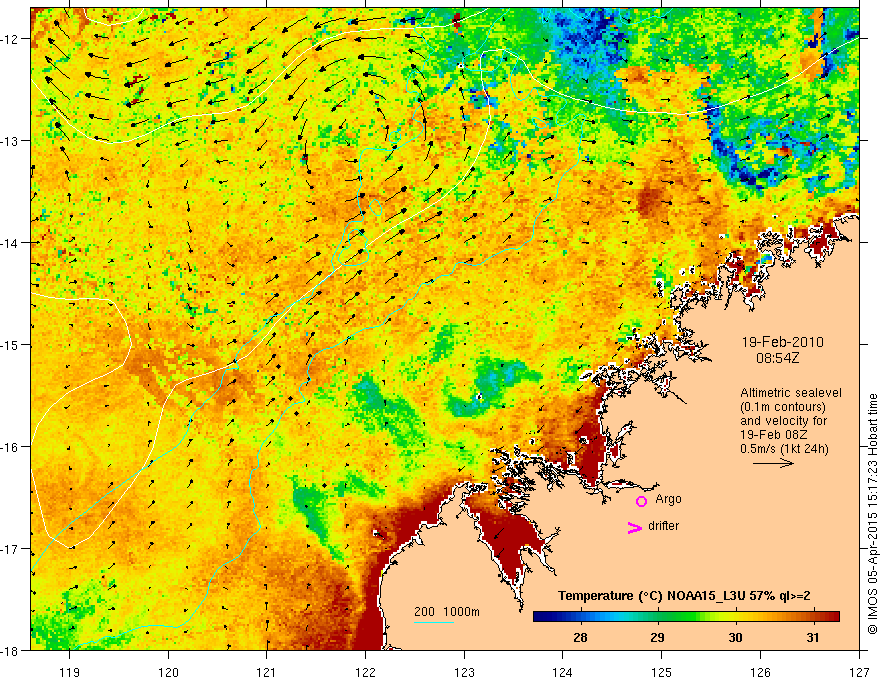Click the '19-Feb-2010' date text

click(x=782, y=342)
